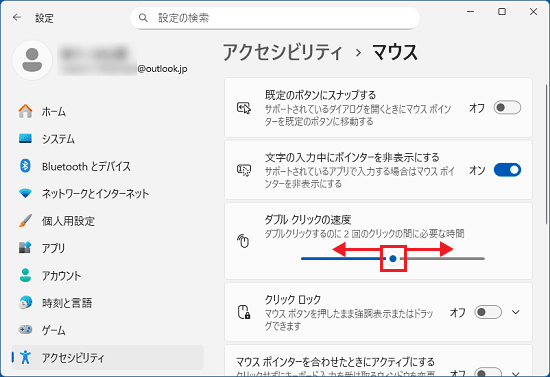Maximize the settings window
This screenshot has width=550, height=377.
[502, 12]
